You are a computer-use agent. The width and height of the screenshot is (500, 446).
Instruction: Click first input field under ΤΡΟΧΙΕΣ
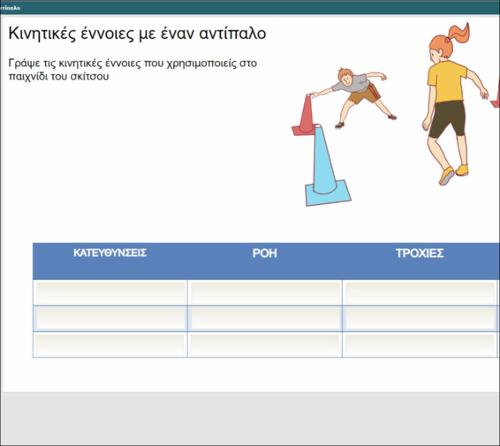click(x=420, y=293)
